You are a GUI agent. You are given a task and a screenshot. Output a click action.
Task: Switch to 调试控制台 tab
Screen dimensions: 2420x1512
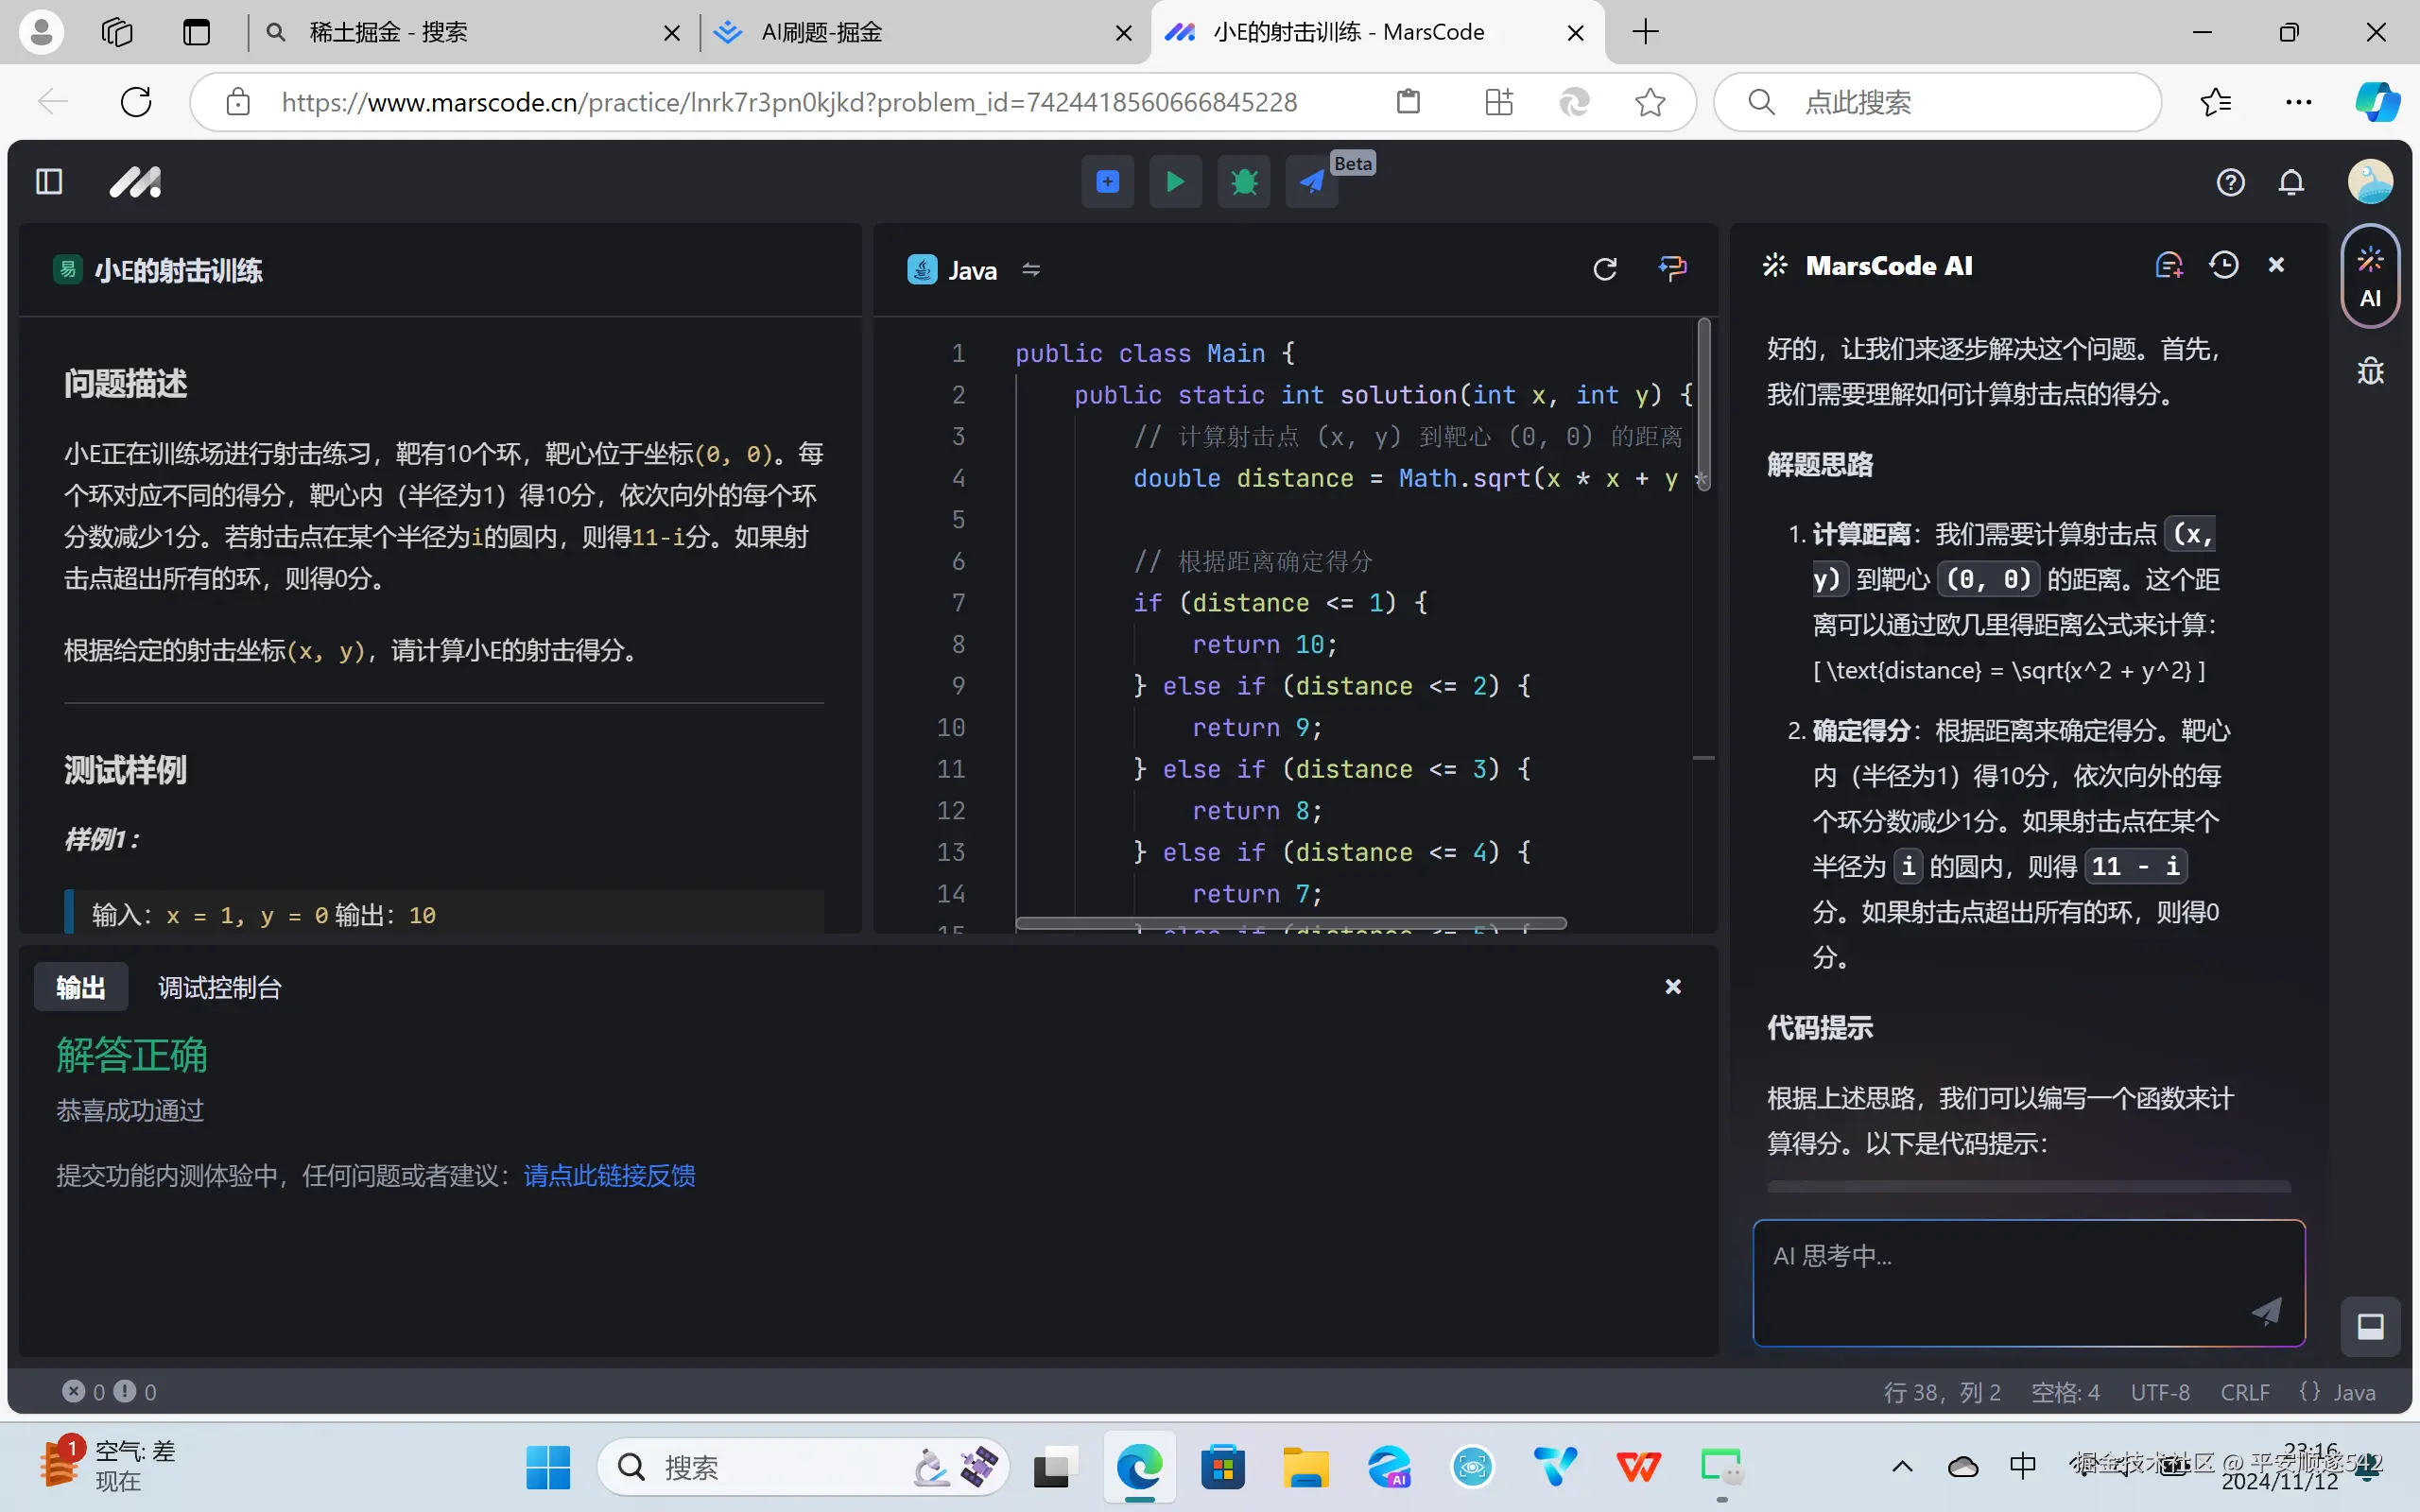coord(220,988)
